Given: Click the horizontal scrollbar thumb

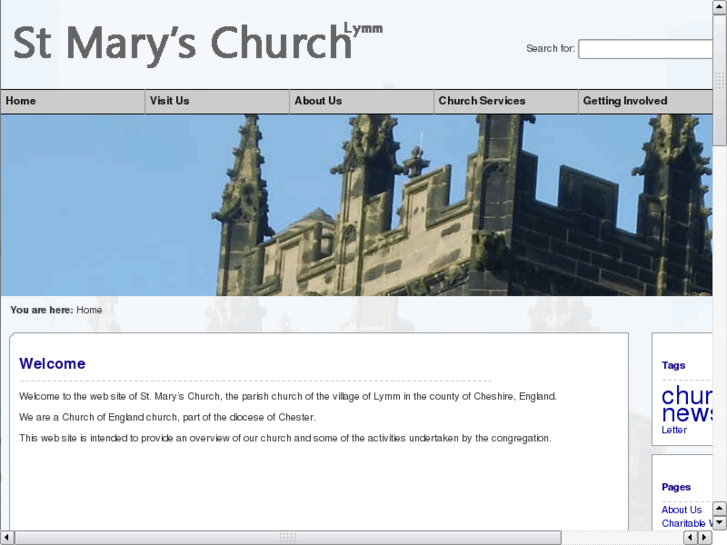Looking at the screenshot, I should click(x=287, y=538).
